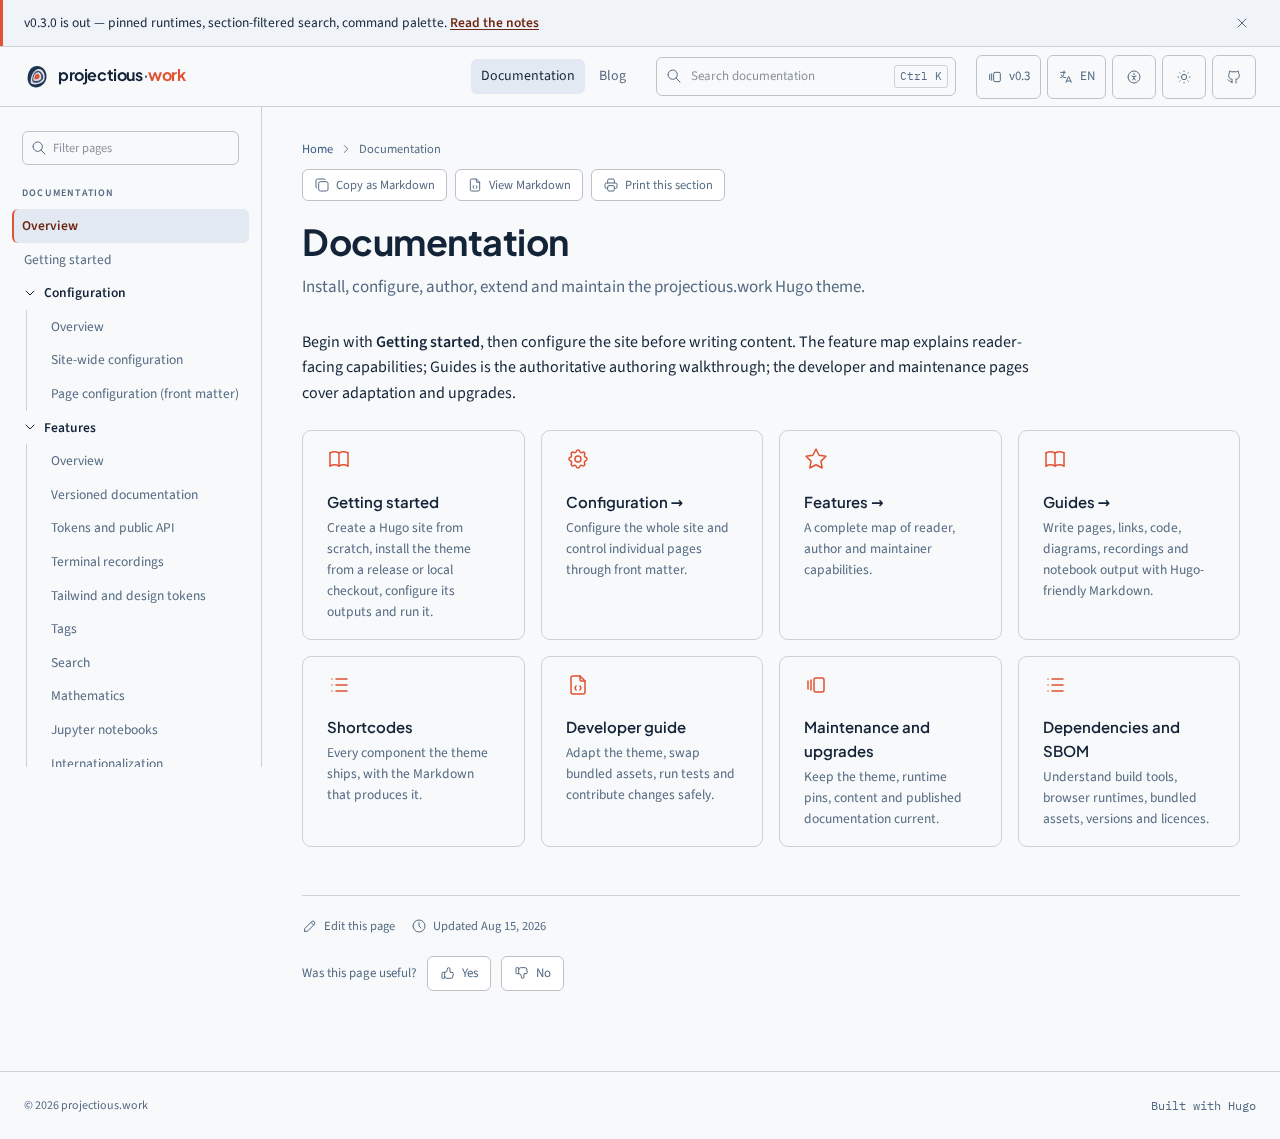Screen dimensions: 1280x1139
Task: Click the Filter pages input
Action: (x=130, y=148)
